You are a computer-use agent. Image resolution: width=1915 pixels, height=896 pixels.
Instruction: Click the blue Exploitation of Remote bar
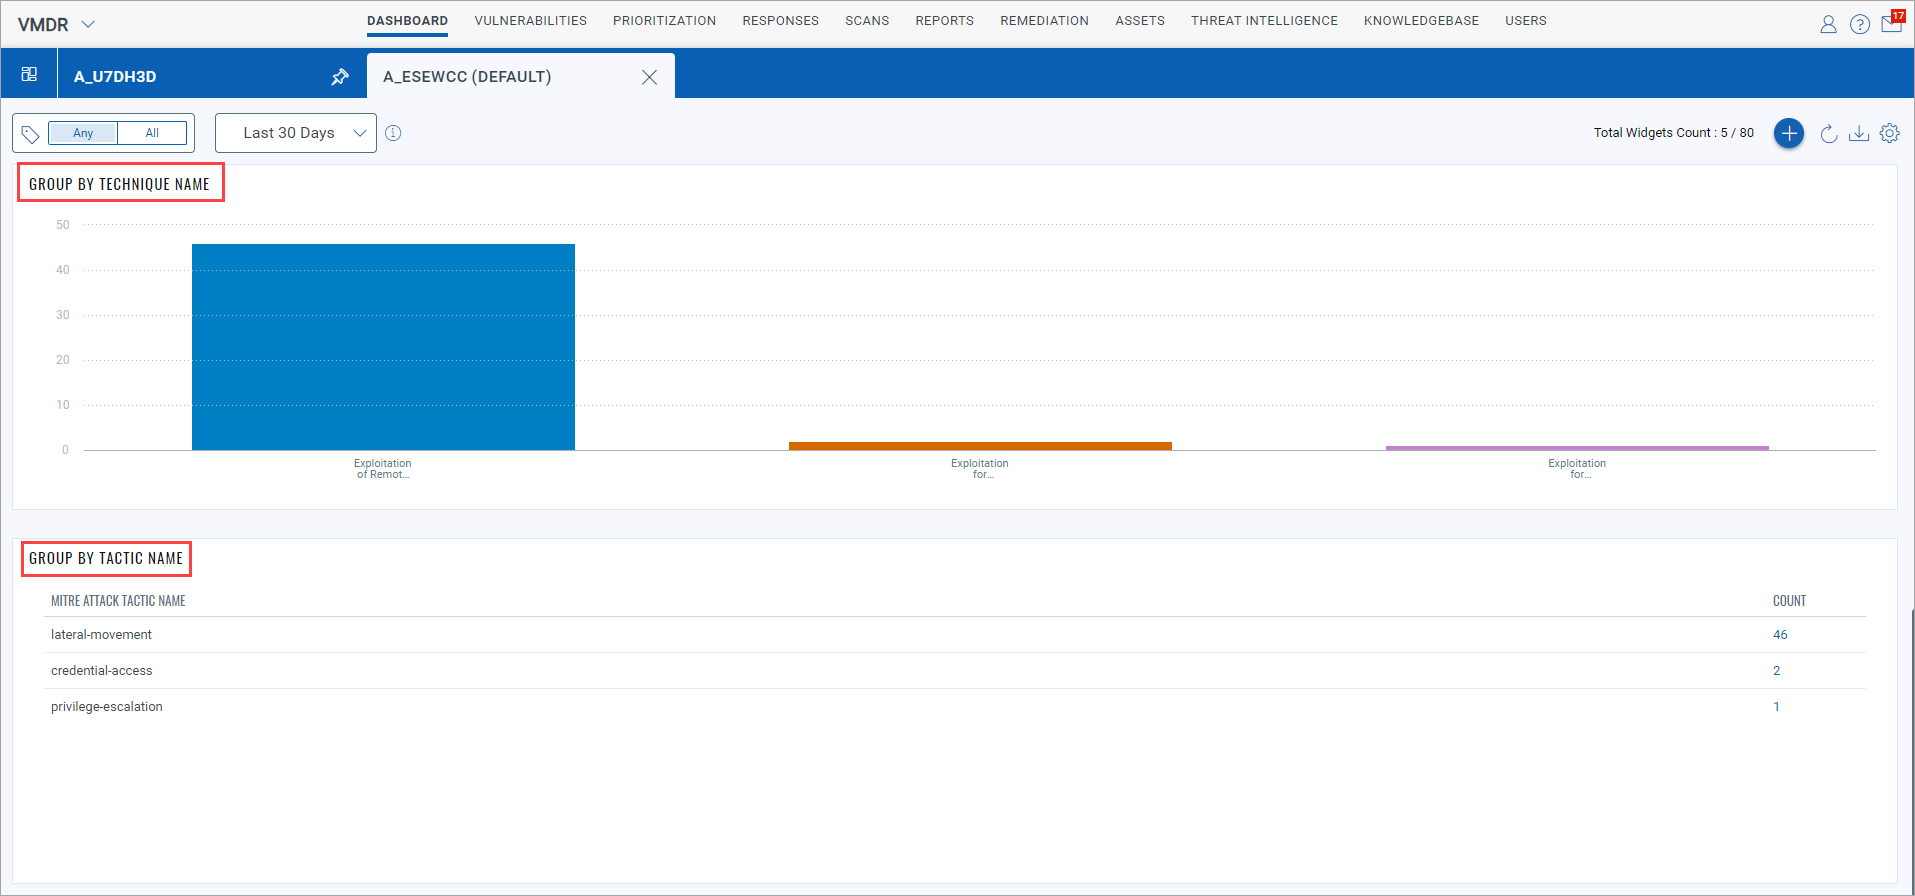pos(383,347)
